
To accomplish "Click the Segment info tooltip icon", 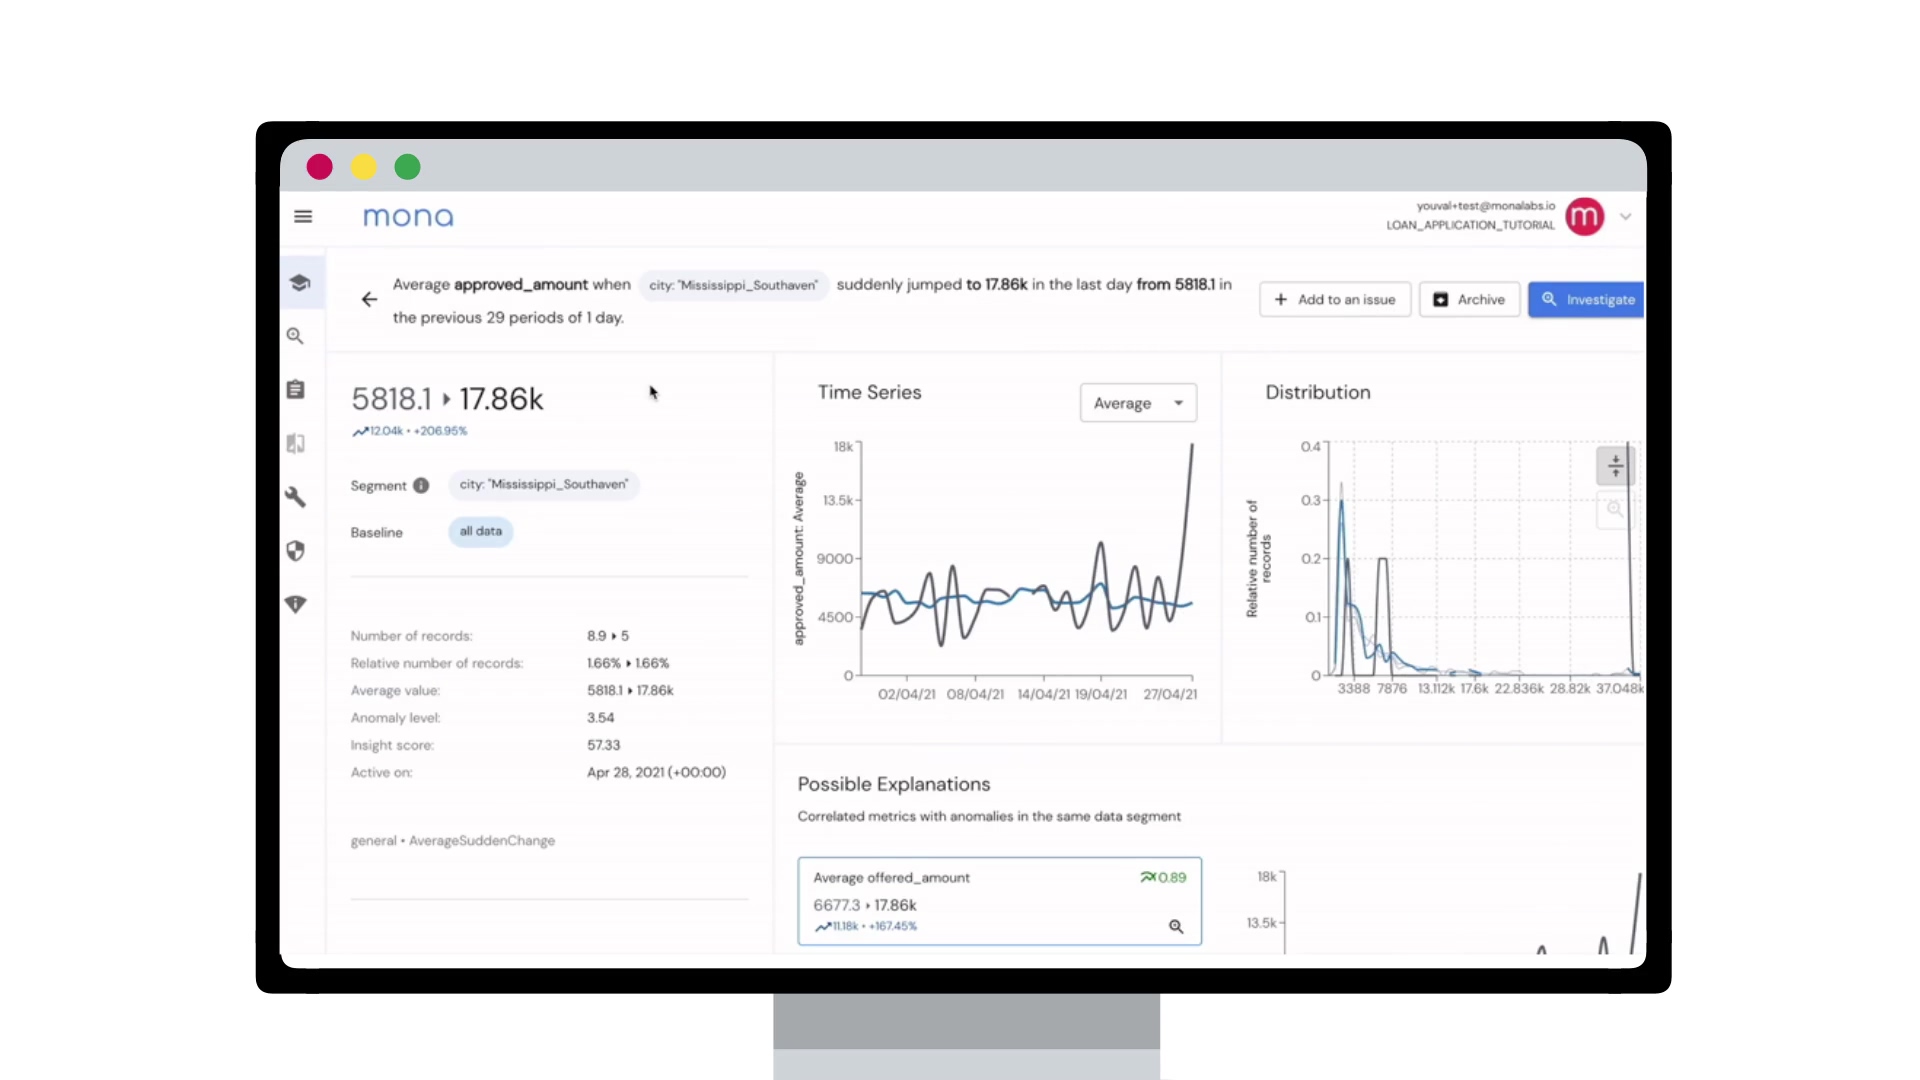I will coord(421,486).
